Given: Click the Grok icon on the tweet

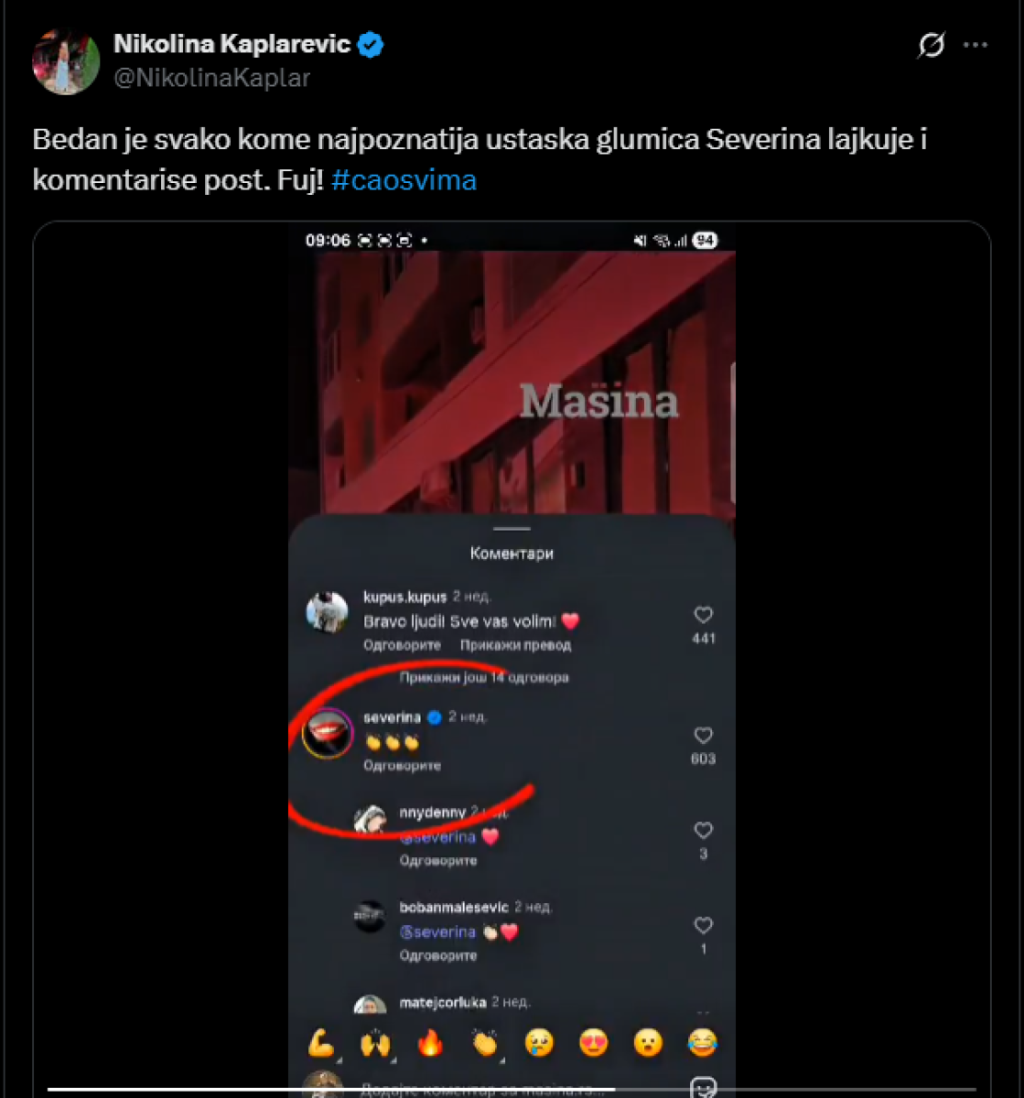Looking at the screenshot, I should [x=931, y=45].
